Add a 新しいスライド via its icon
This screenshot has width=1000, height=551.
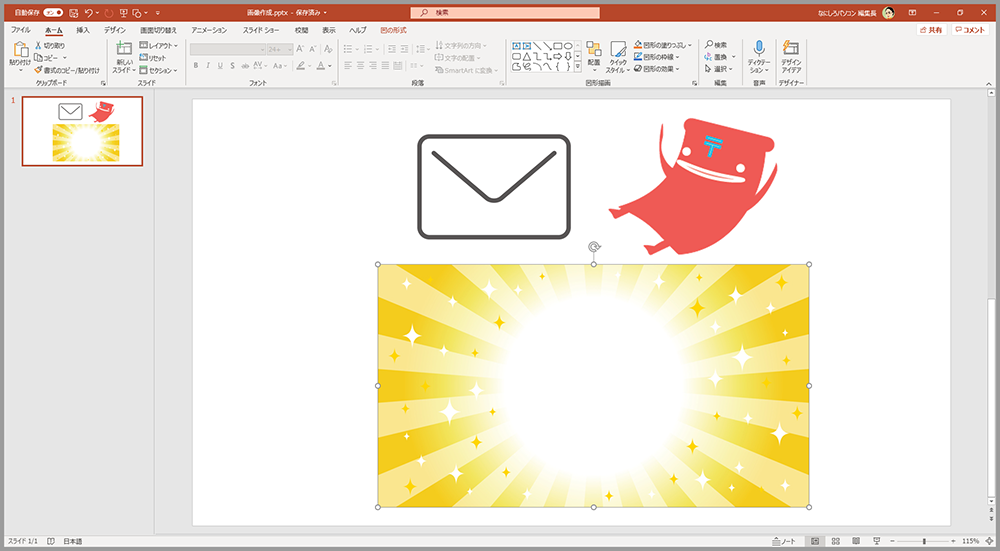pos(124,50)
